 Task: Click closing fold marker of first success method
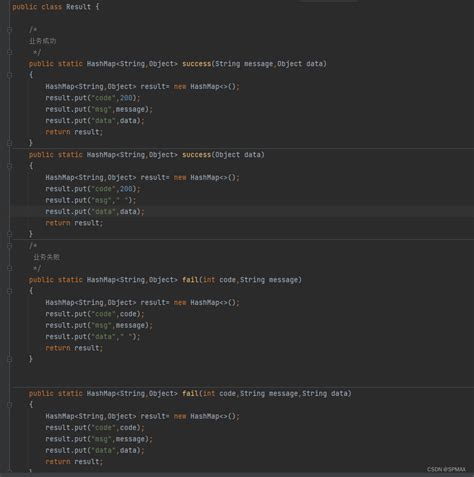9,143
